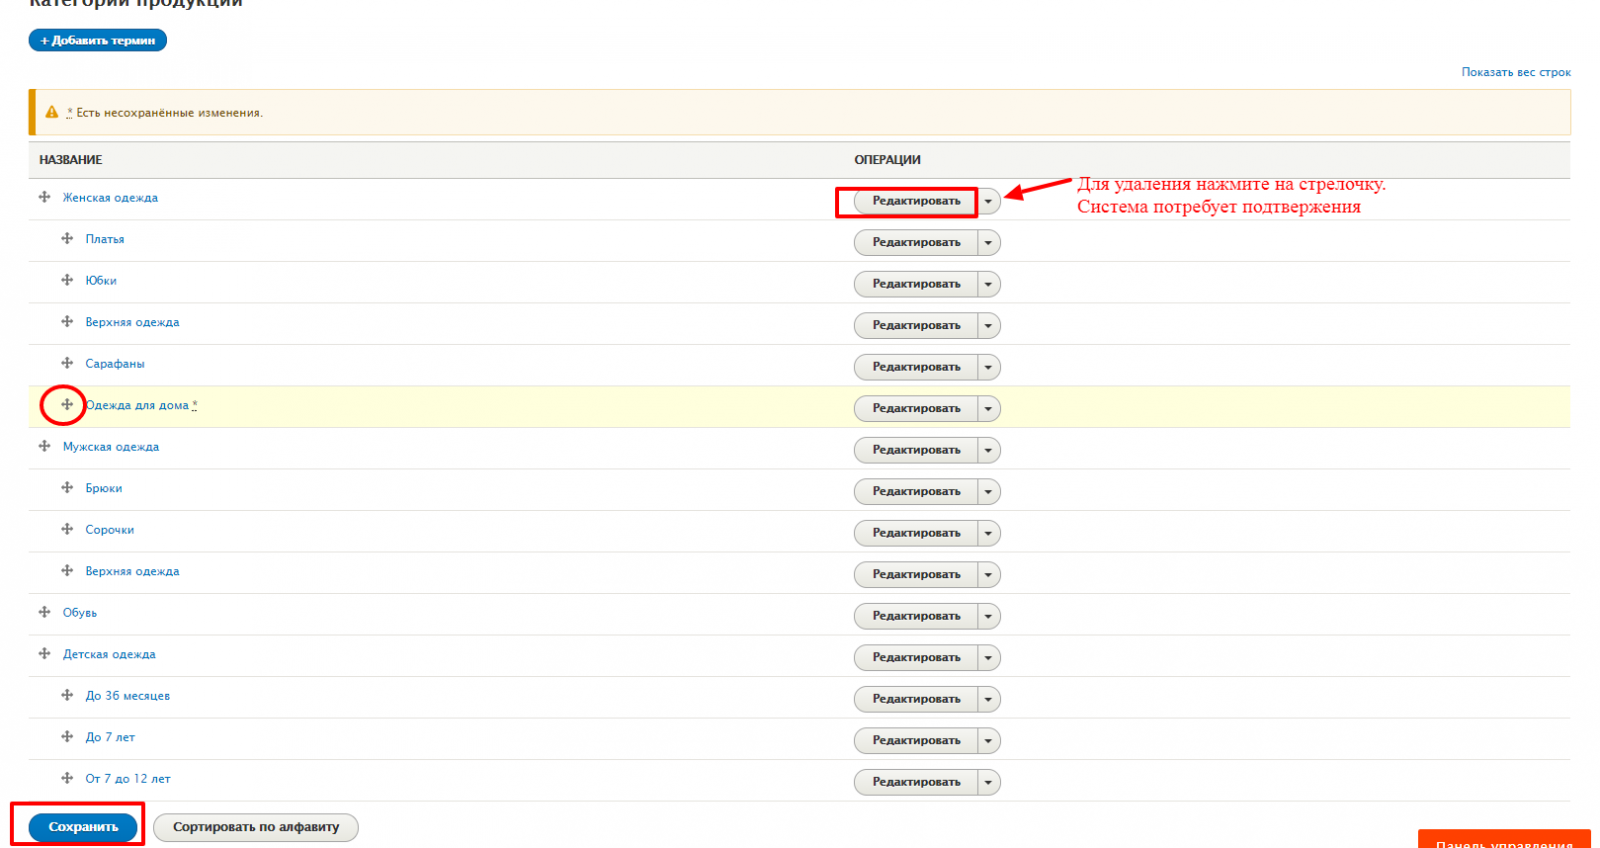Select drag handle beside Сарафаны
Screen dimensions: 1600x848
click(x=67, y=363)
